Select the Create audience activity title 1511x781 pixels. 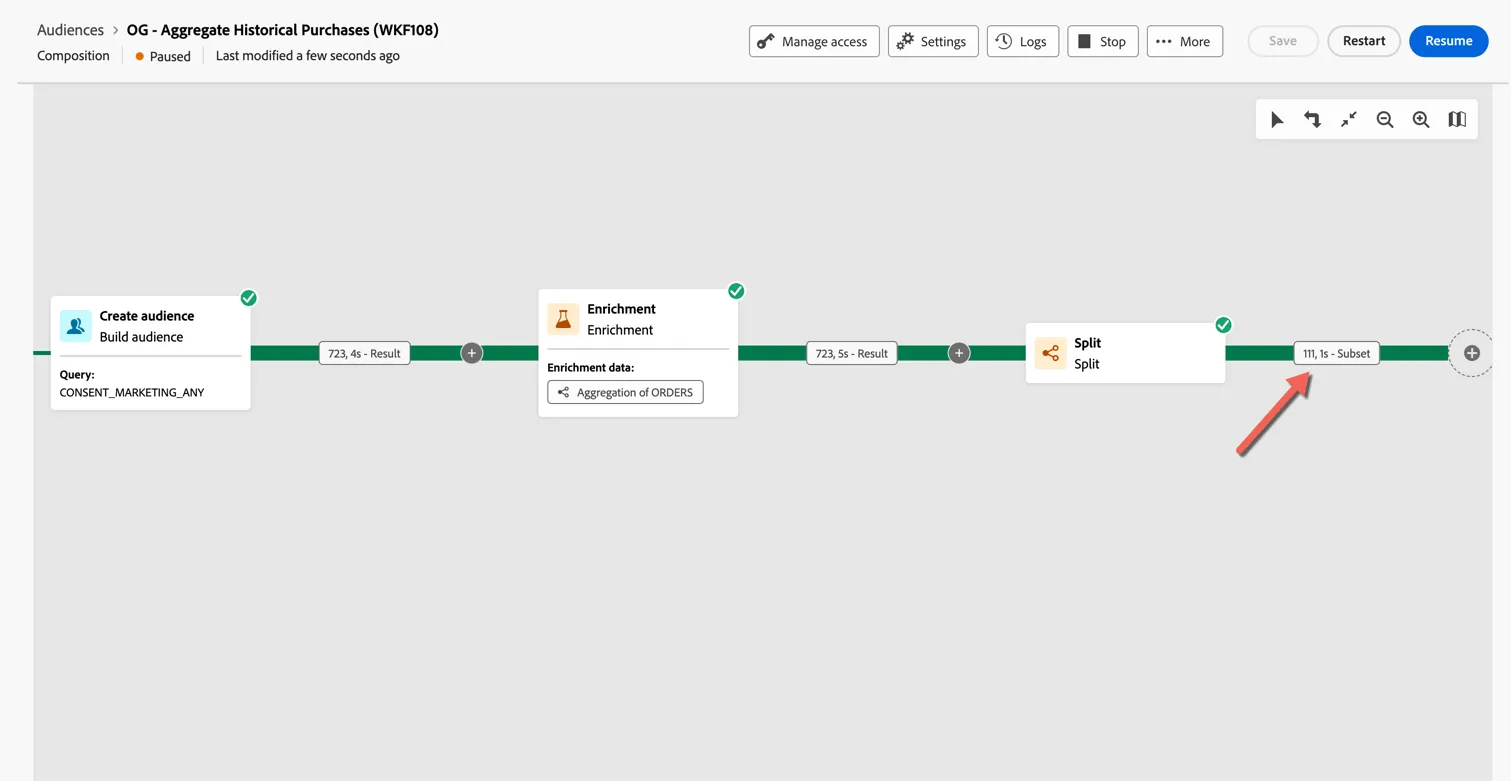tap(147, 316)
